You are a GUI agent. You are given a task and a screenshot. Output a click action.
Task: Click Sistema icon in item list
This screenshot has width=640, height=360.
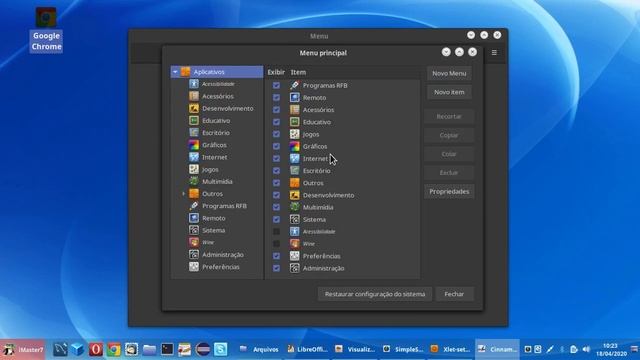pos(295,220)
